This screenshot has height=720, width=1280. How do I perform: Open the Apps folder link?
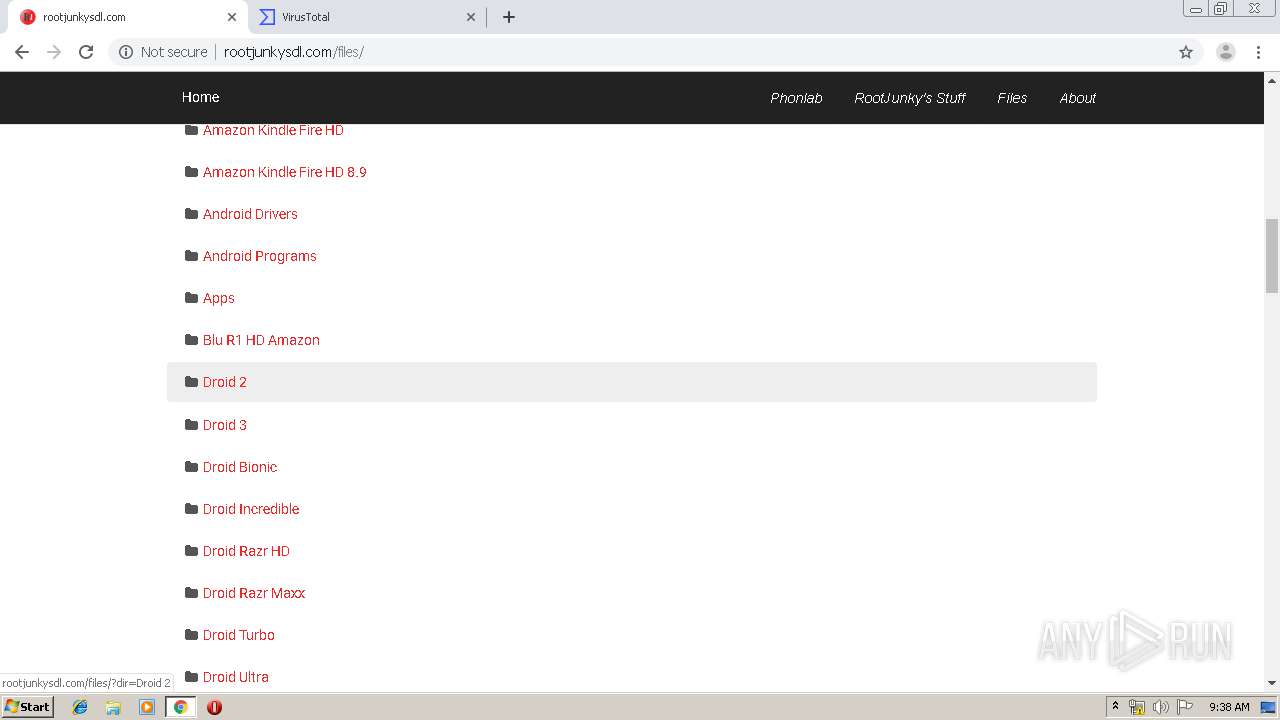(x=219, y=298)
